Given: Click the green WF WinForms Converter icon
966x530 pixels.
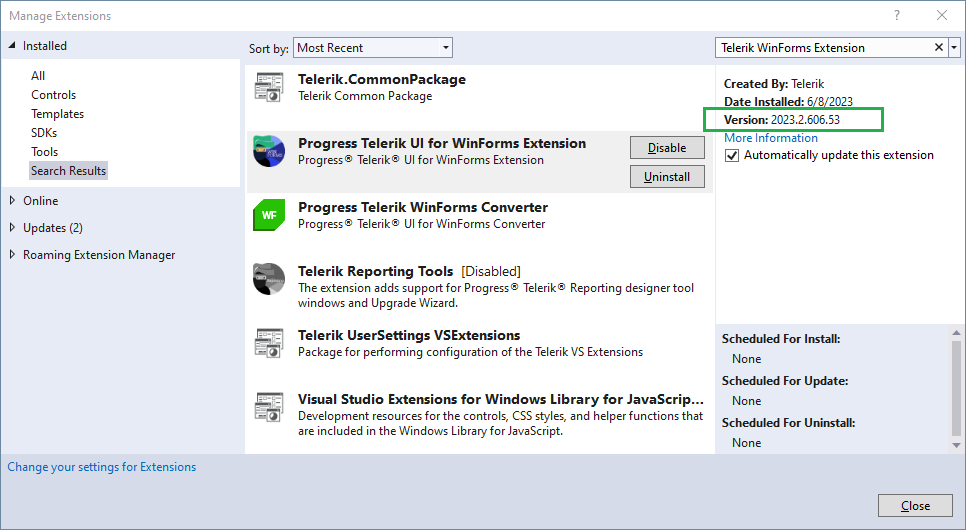Looking at the screenshot, I should [x=269, y=215].
